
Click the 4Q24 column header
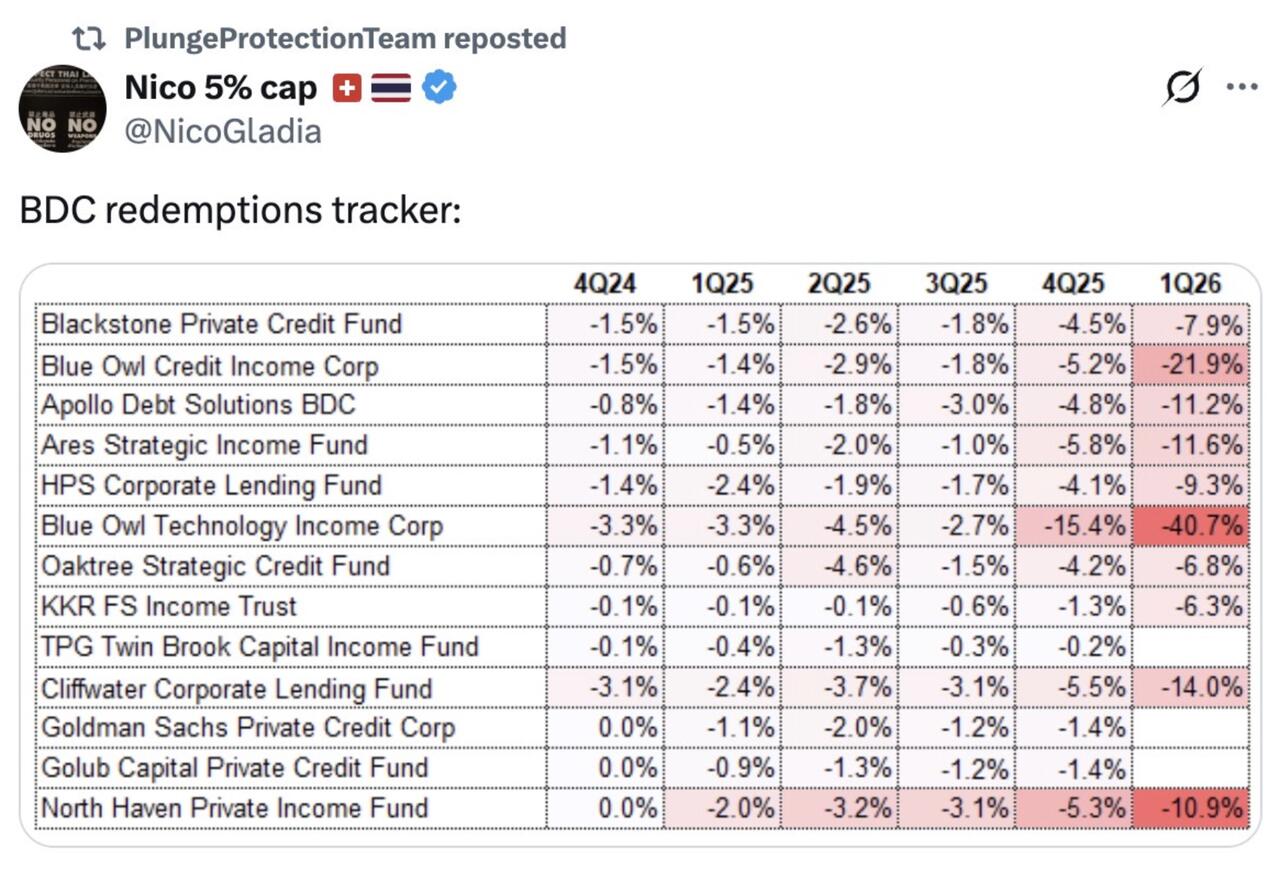click(x=604, y=284)
